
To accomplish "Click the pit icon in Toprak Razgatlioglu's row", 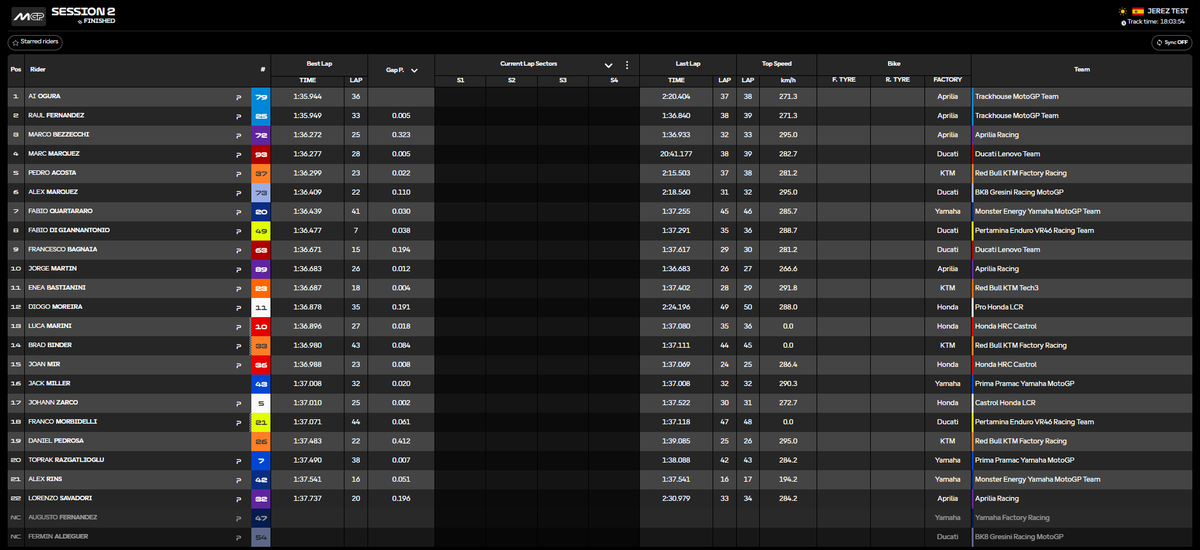I will tap(238, 460).
